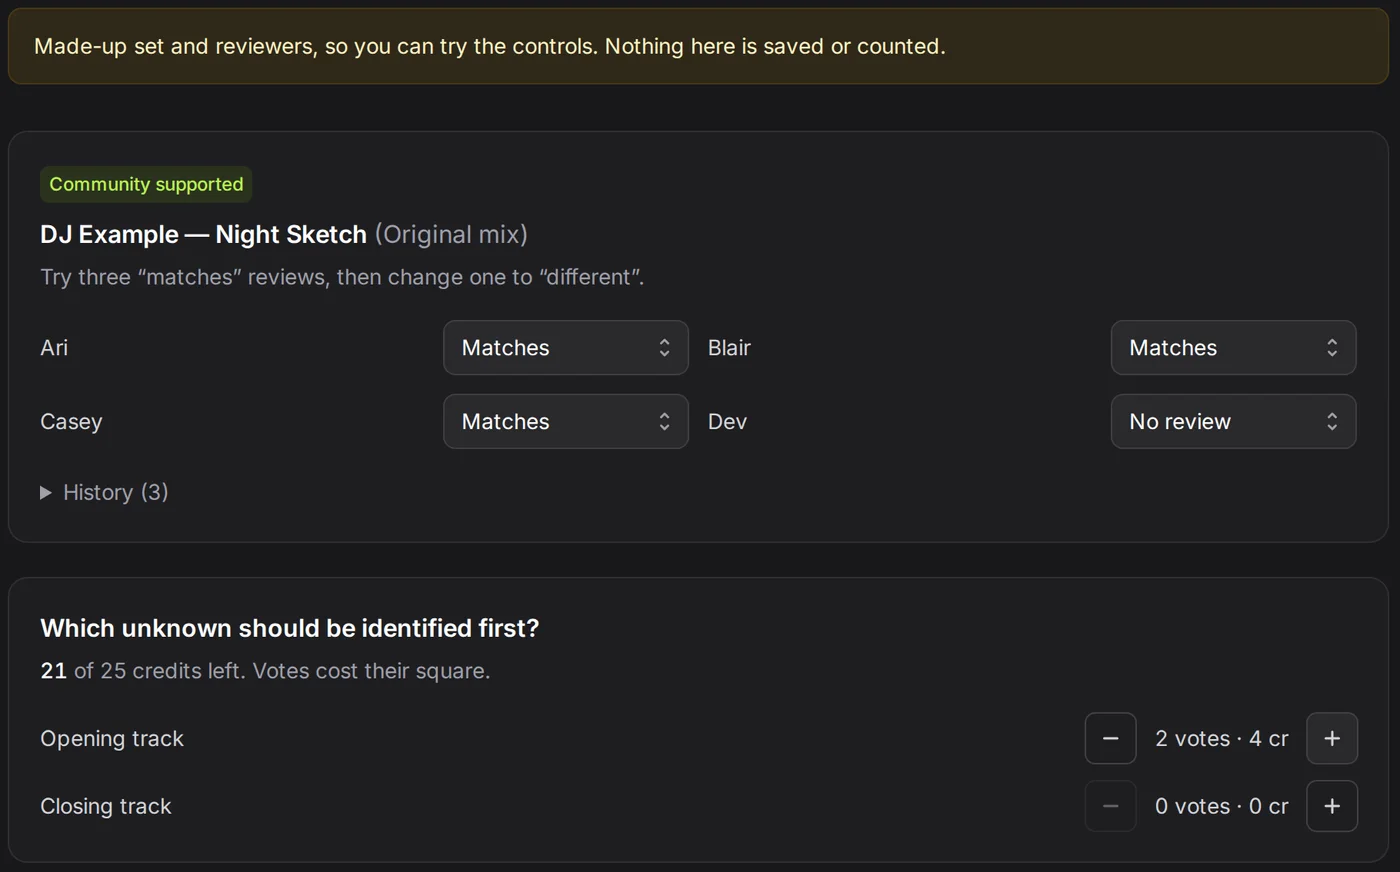Click the "Made-up set and reviewers" notice
This screenshot has height=872, width=1400.
[x=698, y=46]
